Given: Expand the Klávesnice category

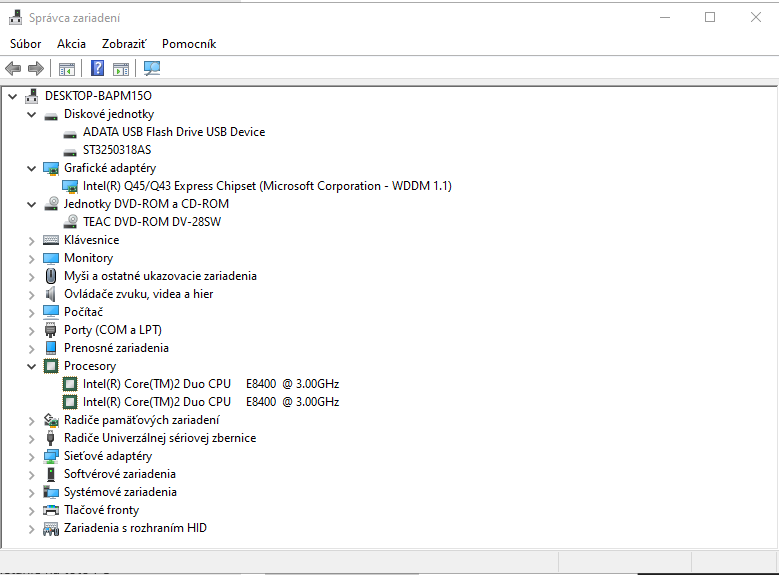Looking at the screenshot, I should click(32, 241).
